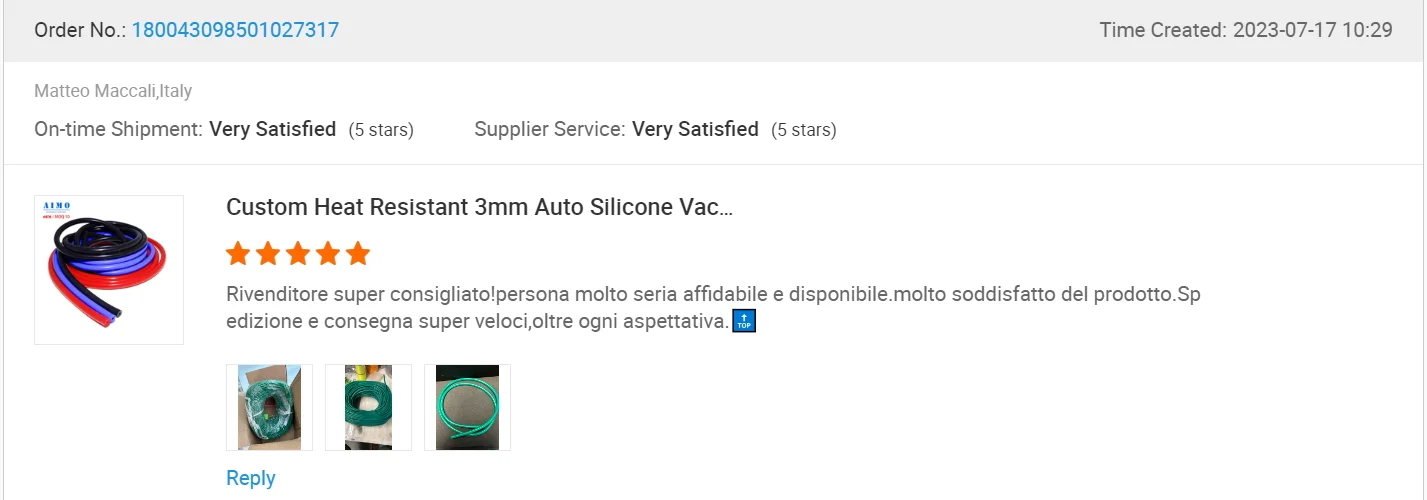Click the Italian review text paragraph
The width and height of the screenshot is (1427, 500).
(713, 308)
